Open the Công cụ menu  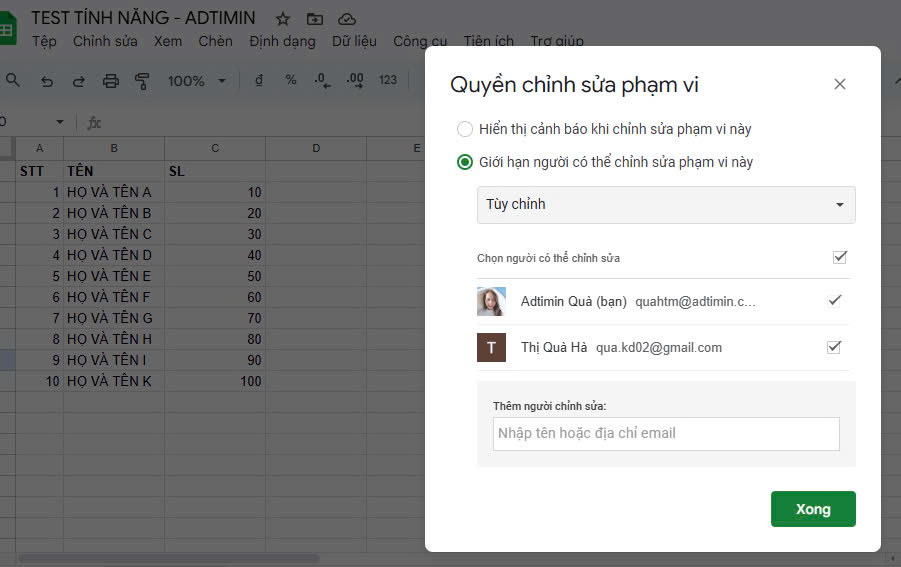click(420, 41)
